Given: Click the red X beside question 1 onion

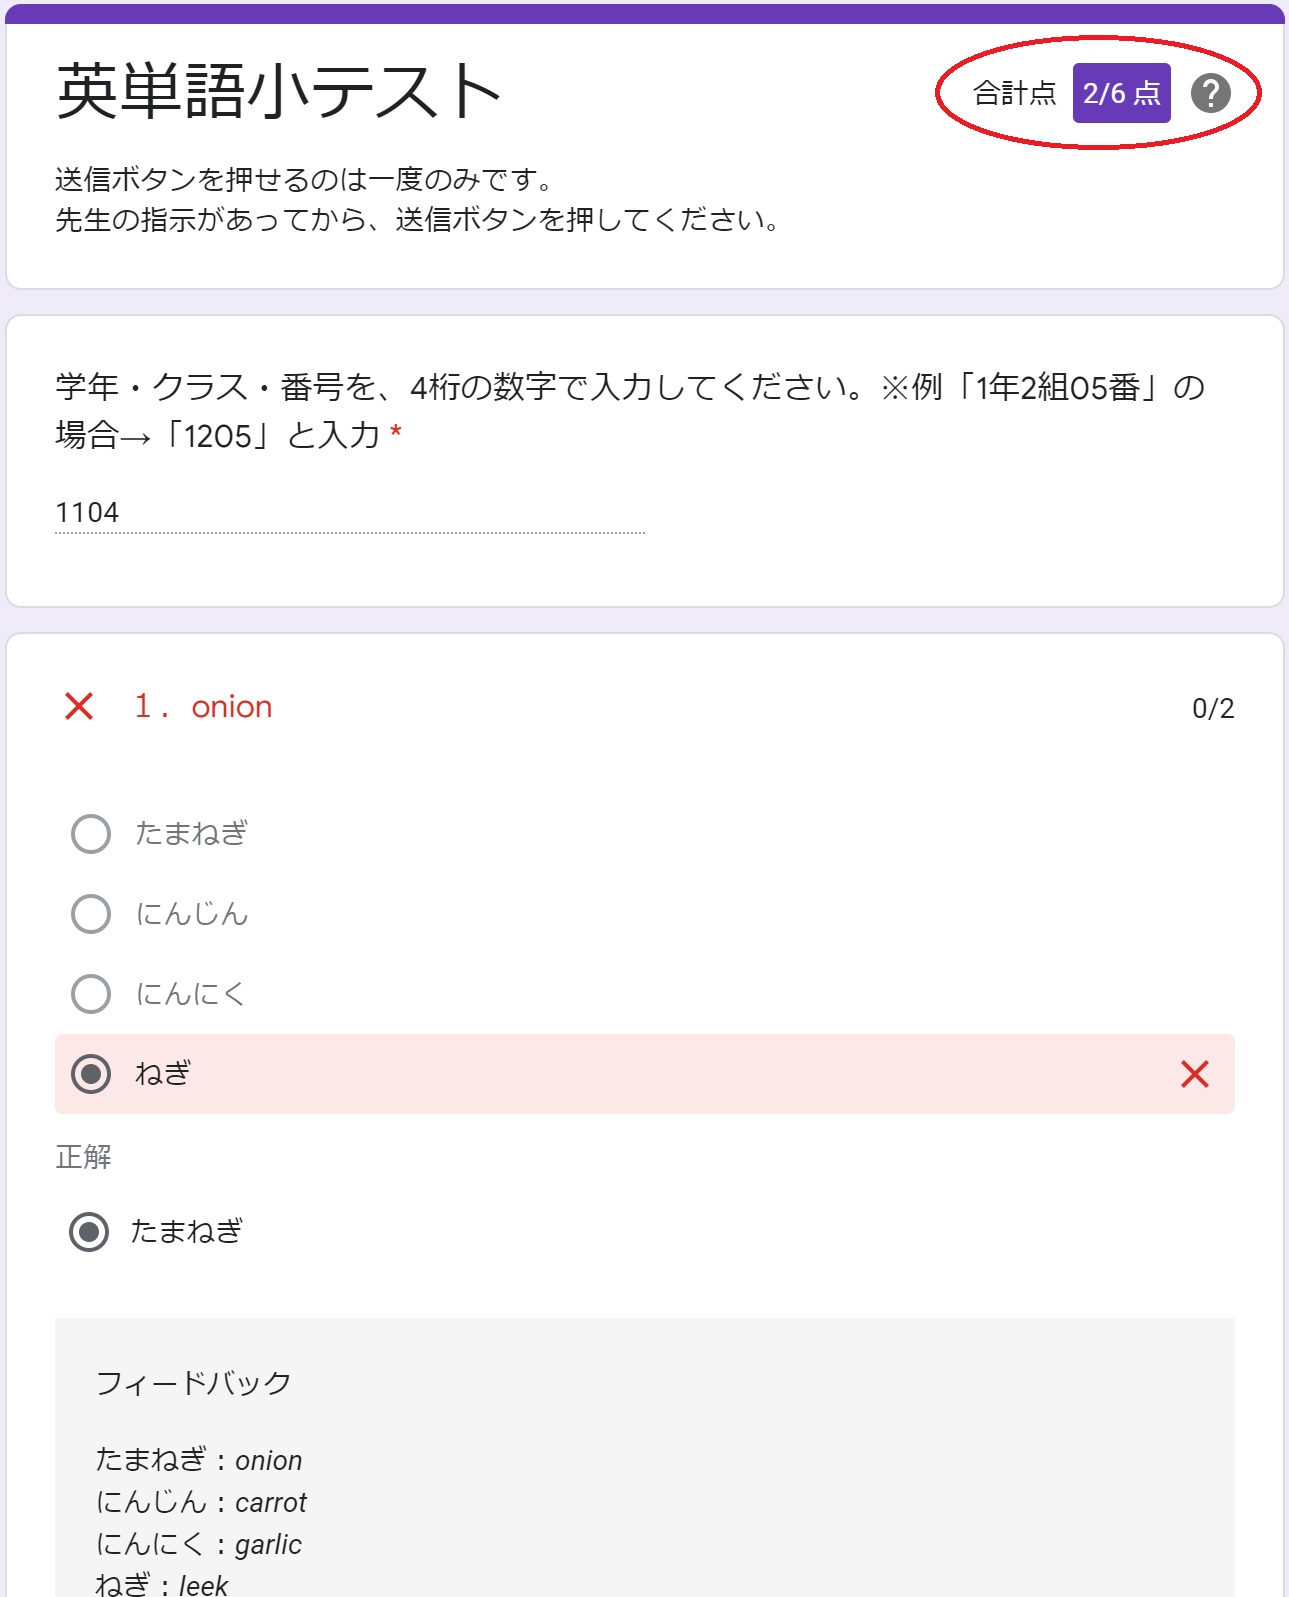Looking at the screenshot, I should pos(79,706).
